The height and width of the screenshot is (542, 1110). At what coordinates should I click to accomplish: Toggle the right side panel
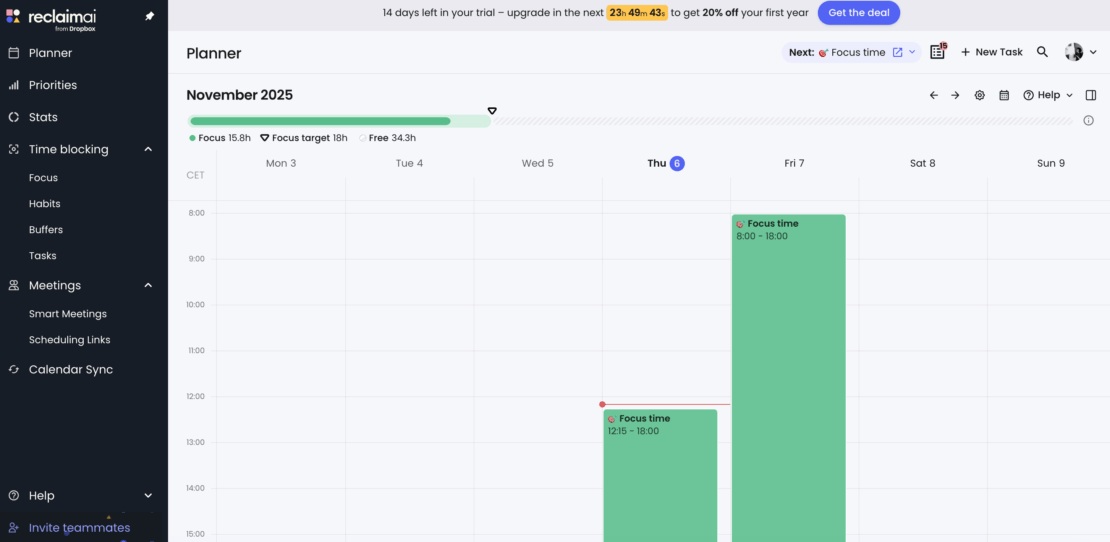(x=1090, y=95)
